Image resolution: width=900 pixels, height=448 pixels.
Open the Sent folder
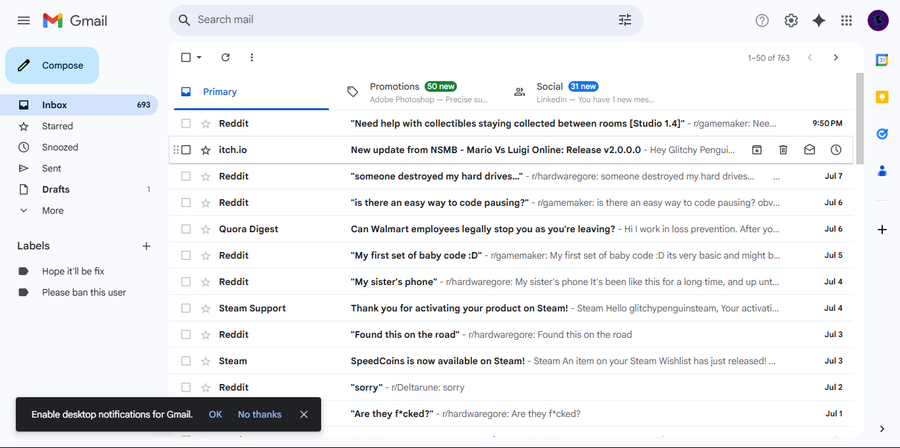(79, 169)
